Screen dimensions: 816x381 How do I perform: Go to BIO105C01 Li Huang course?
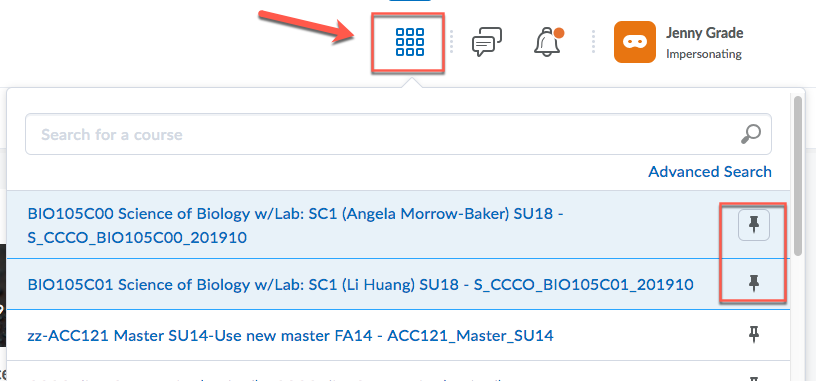pyautogui.click(x=360, y=284)
